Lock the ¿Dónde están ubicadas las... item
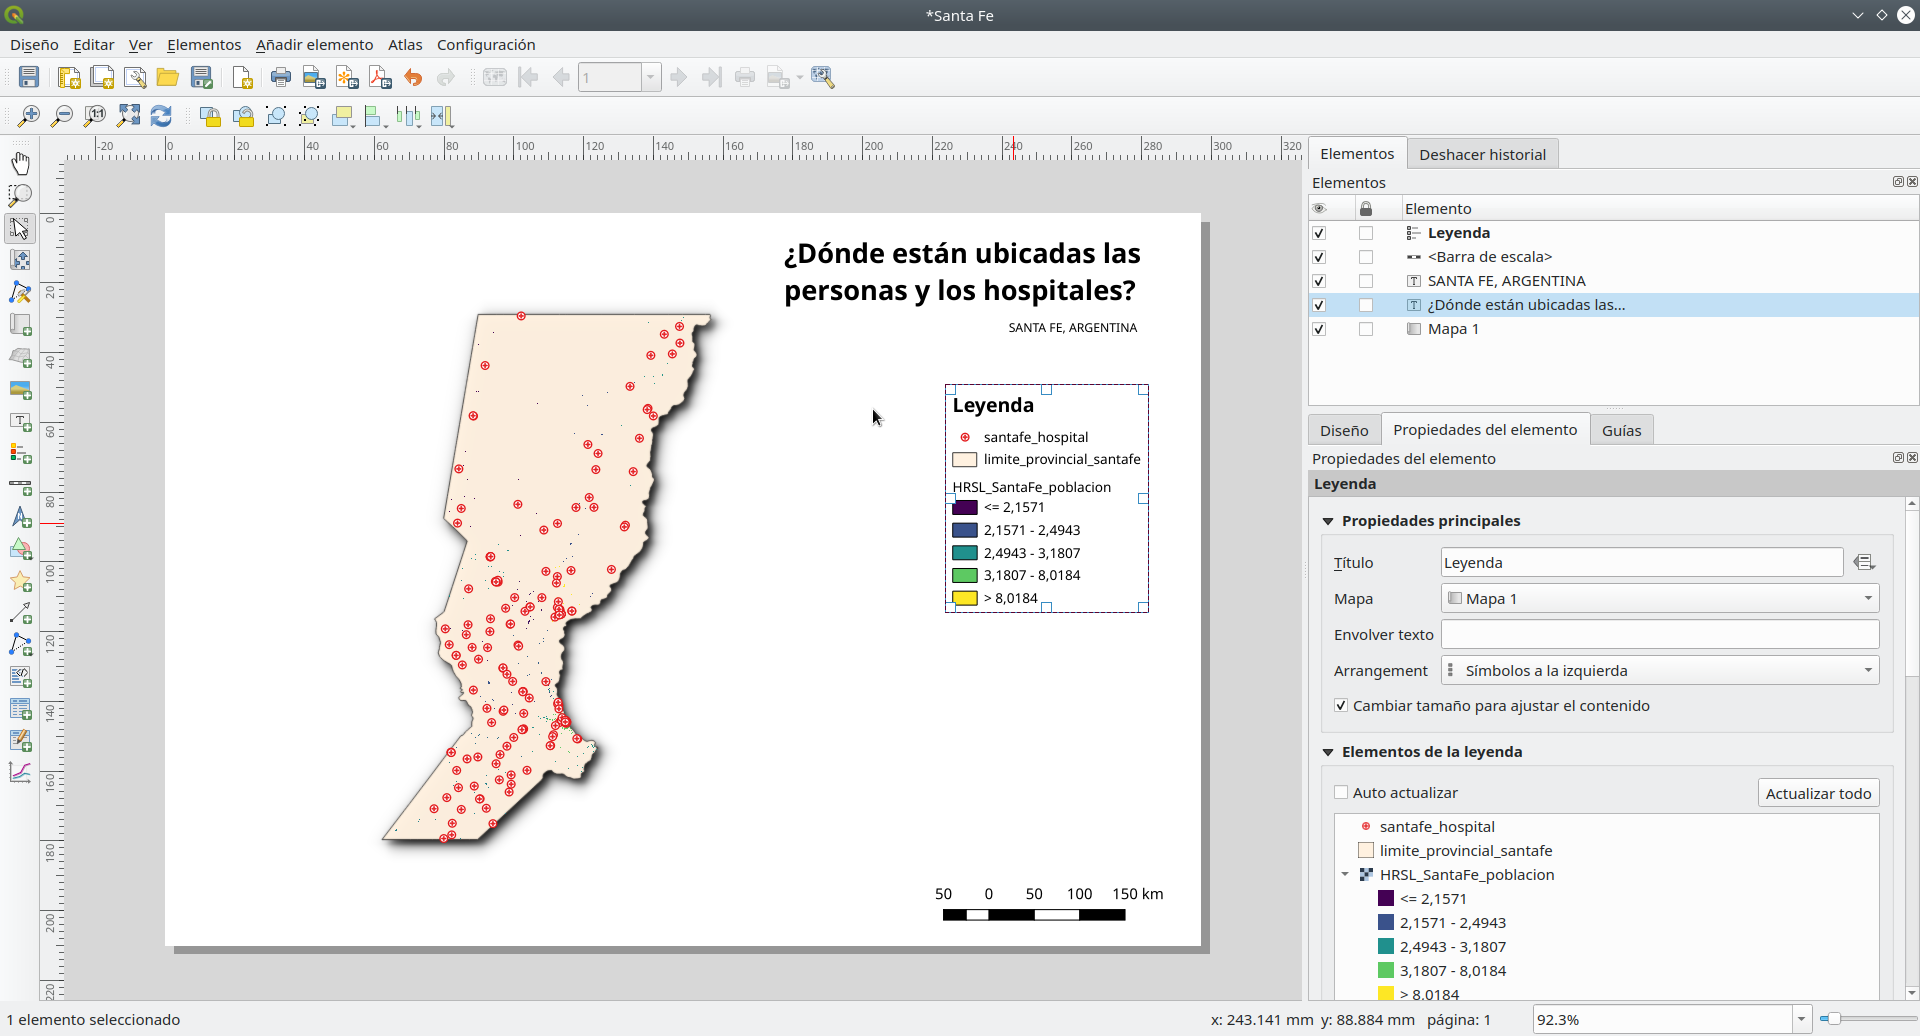The height and width of the screenshot is (1036, 1920). (1366, 305)
